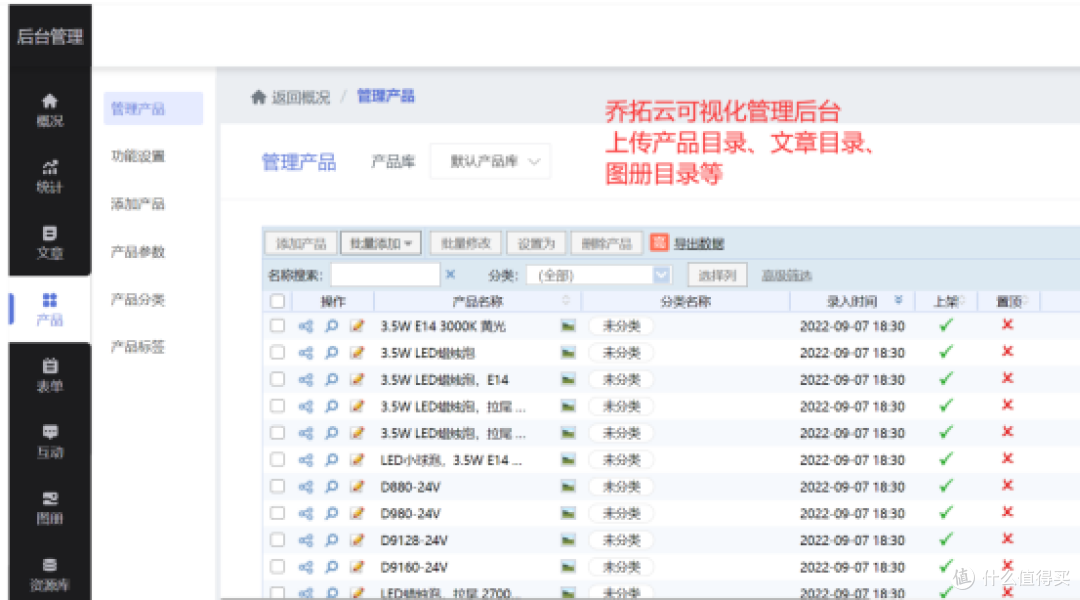Click 返回概况 breadcrumb link
This screenshot has height=600, width=1080.
click(x=301, y=97)
